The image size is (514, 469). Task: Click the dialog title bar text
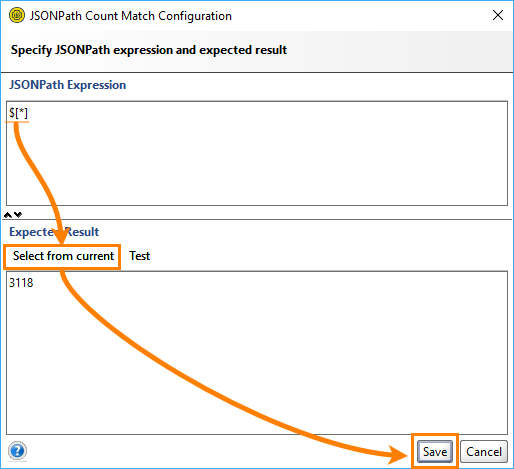[x=131, y=16]
